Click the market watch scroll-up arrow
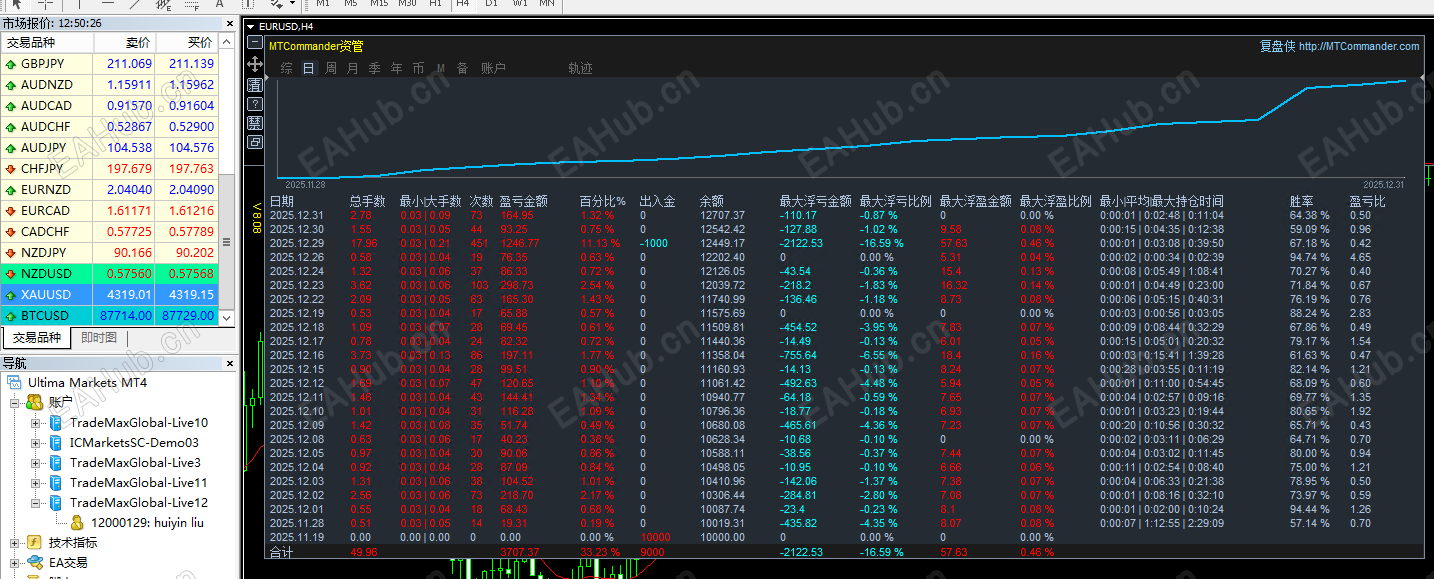Viewport: 1434px width, 579px height. (x=226, y=43)
